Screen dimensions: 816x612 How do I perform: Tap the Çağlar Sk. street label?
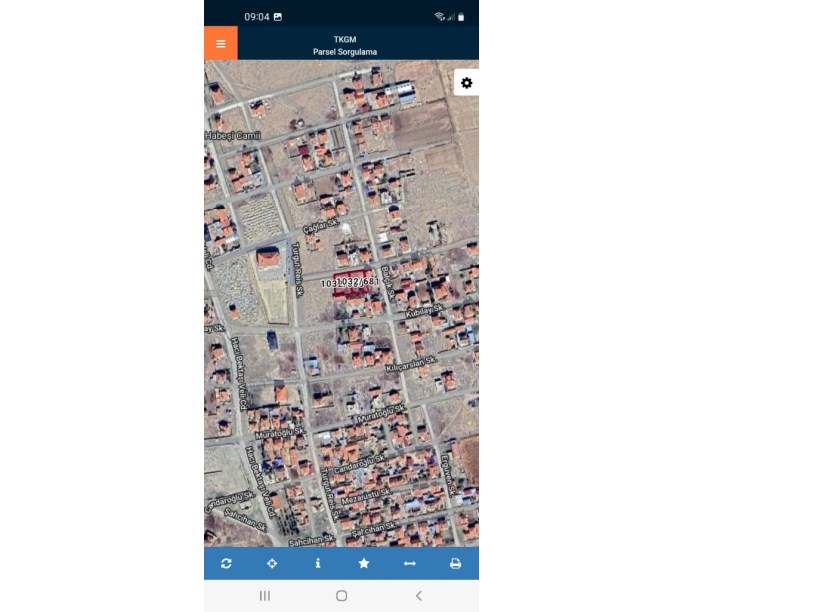(x=321, y=226)
